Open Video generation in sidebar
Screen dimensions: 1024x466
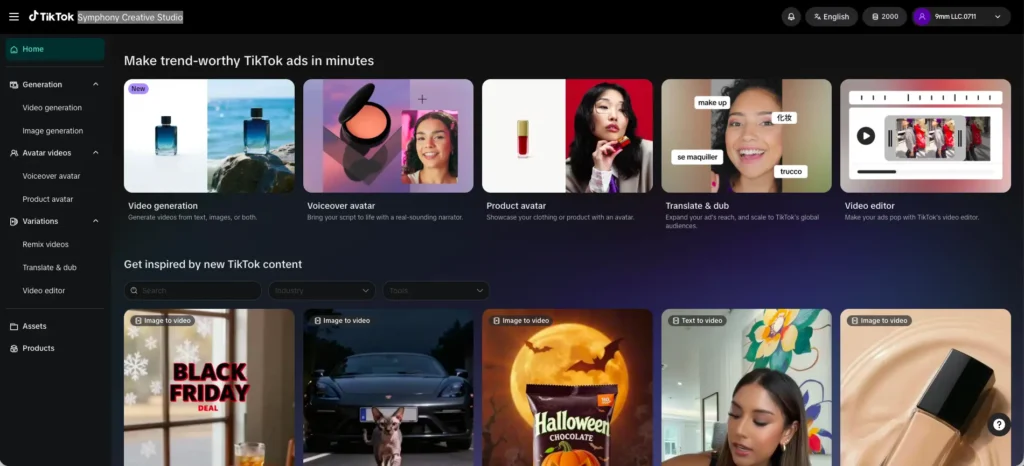pyautogui.click(x=52, y=108)
